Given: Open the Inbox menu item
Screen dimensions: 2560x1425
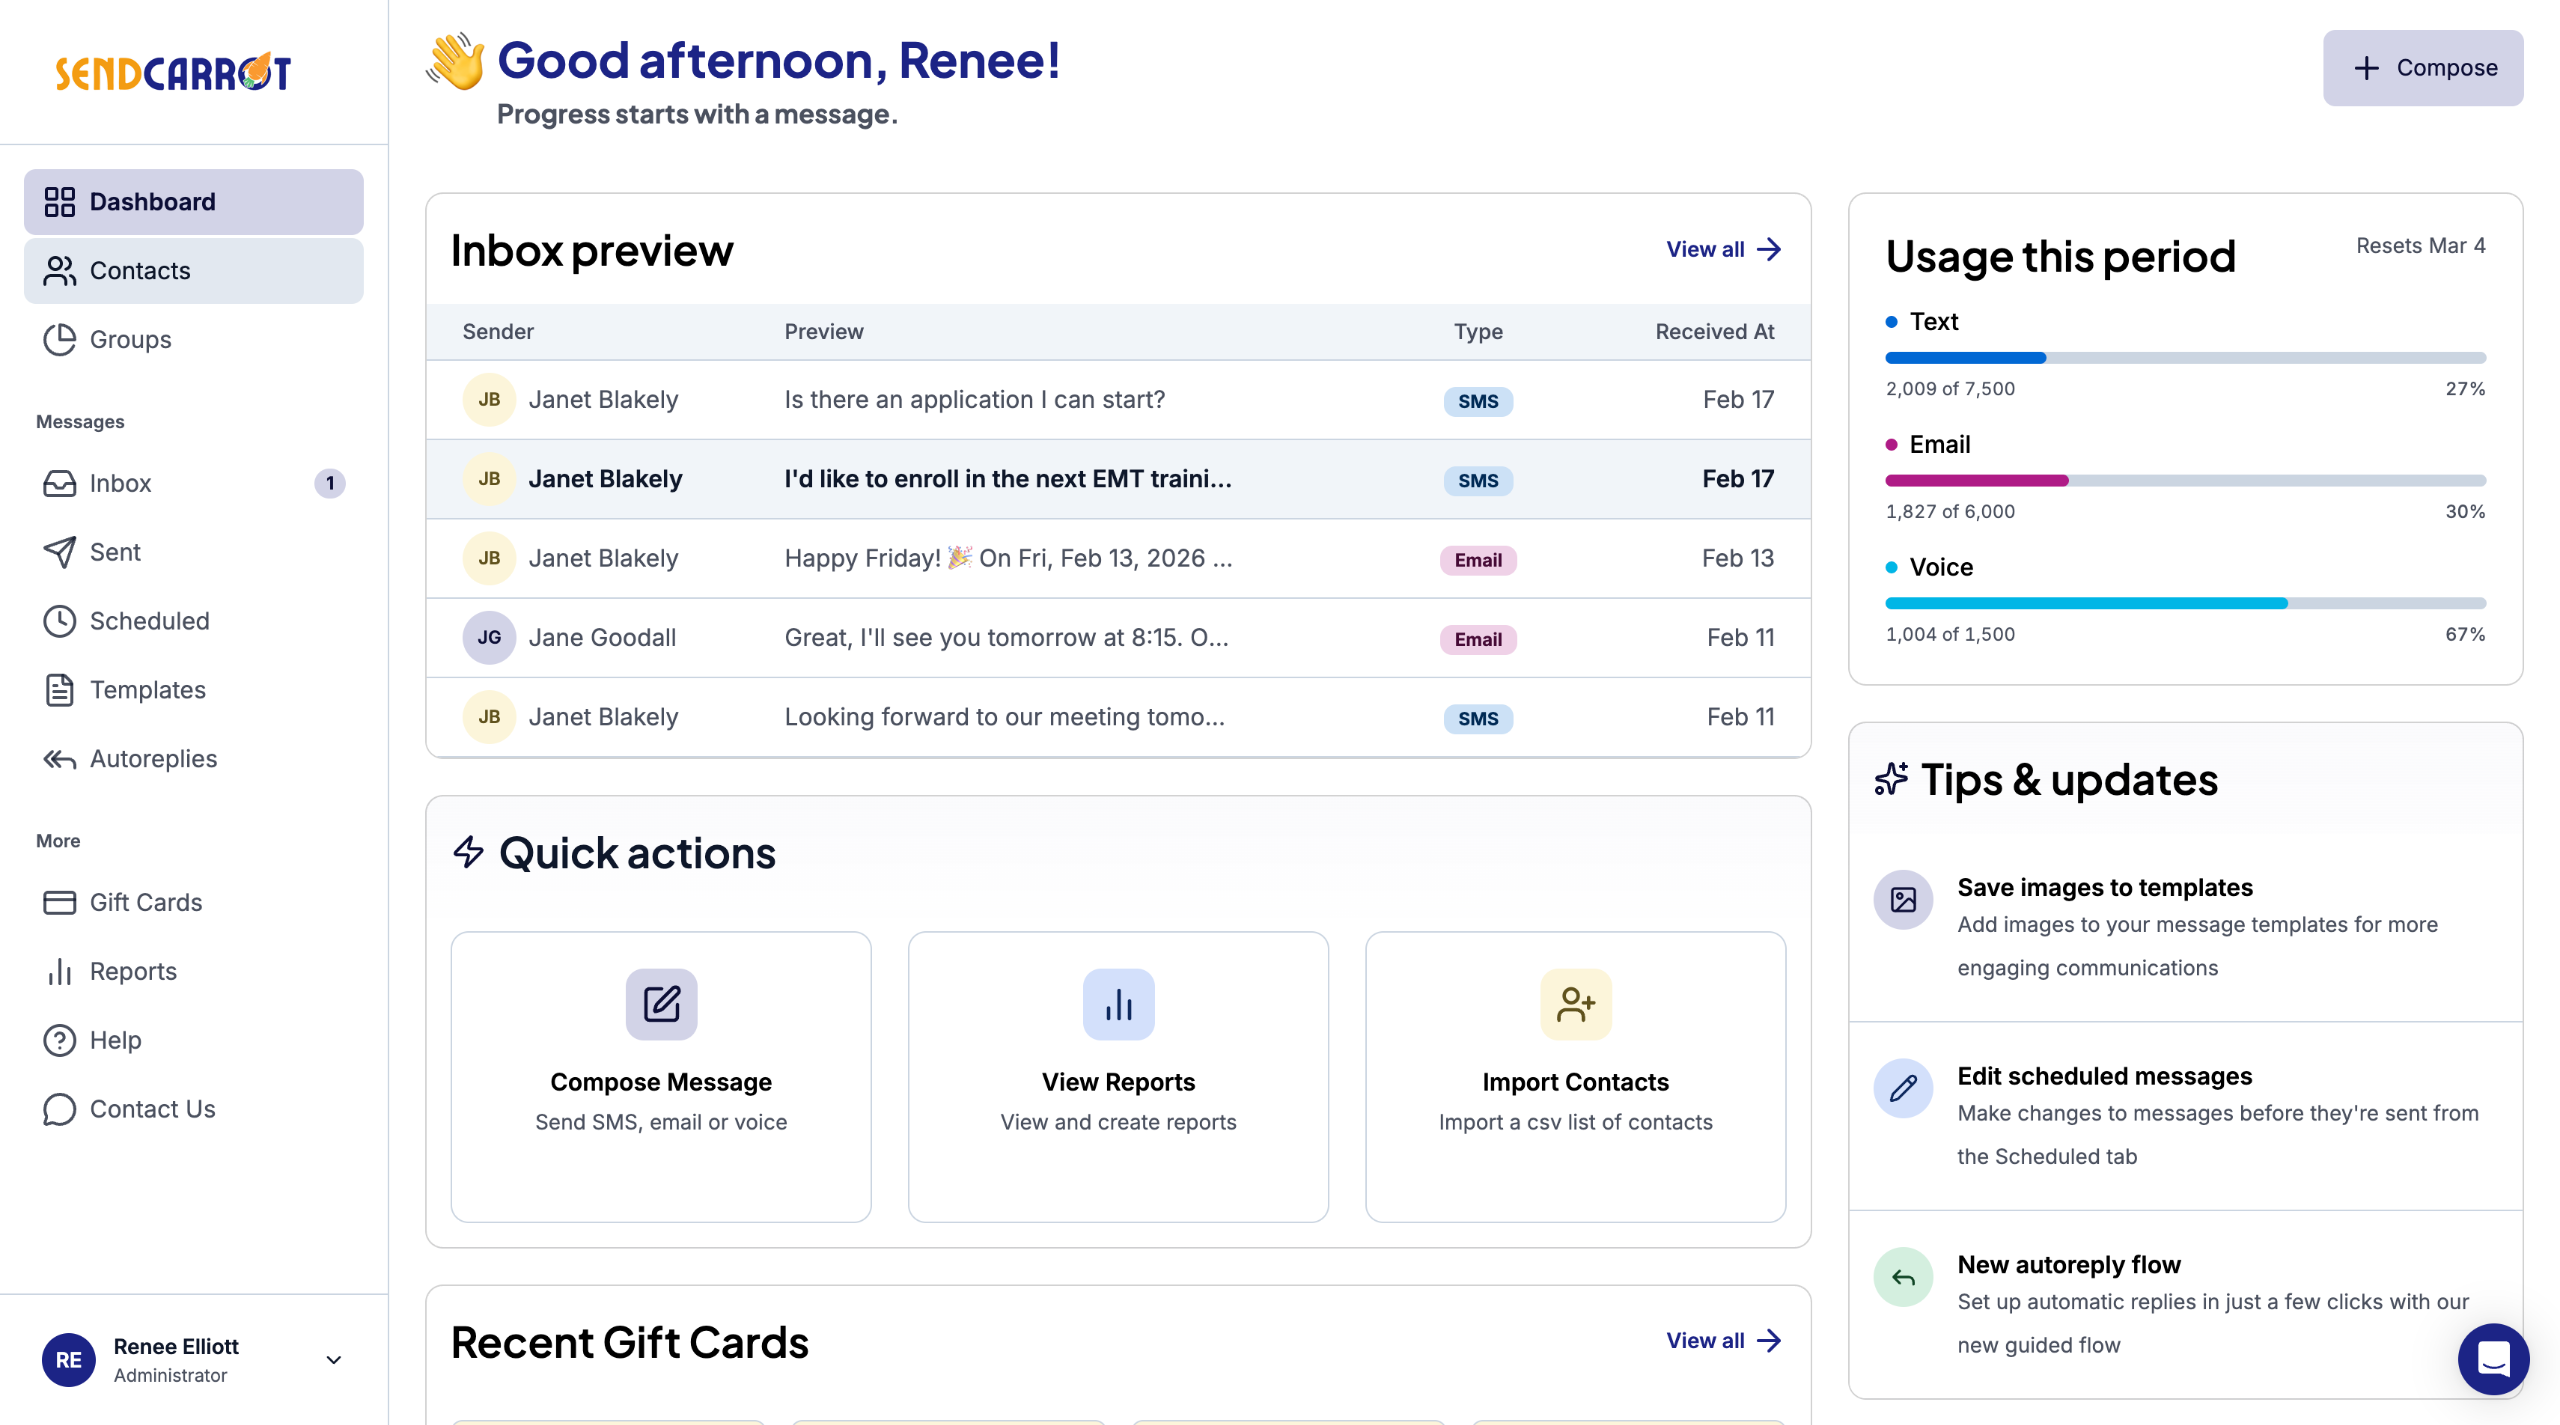Looking at the screenshot, I should click(x=120, y=483).
